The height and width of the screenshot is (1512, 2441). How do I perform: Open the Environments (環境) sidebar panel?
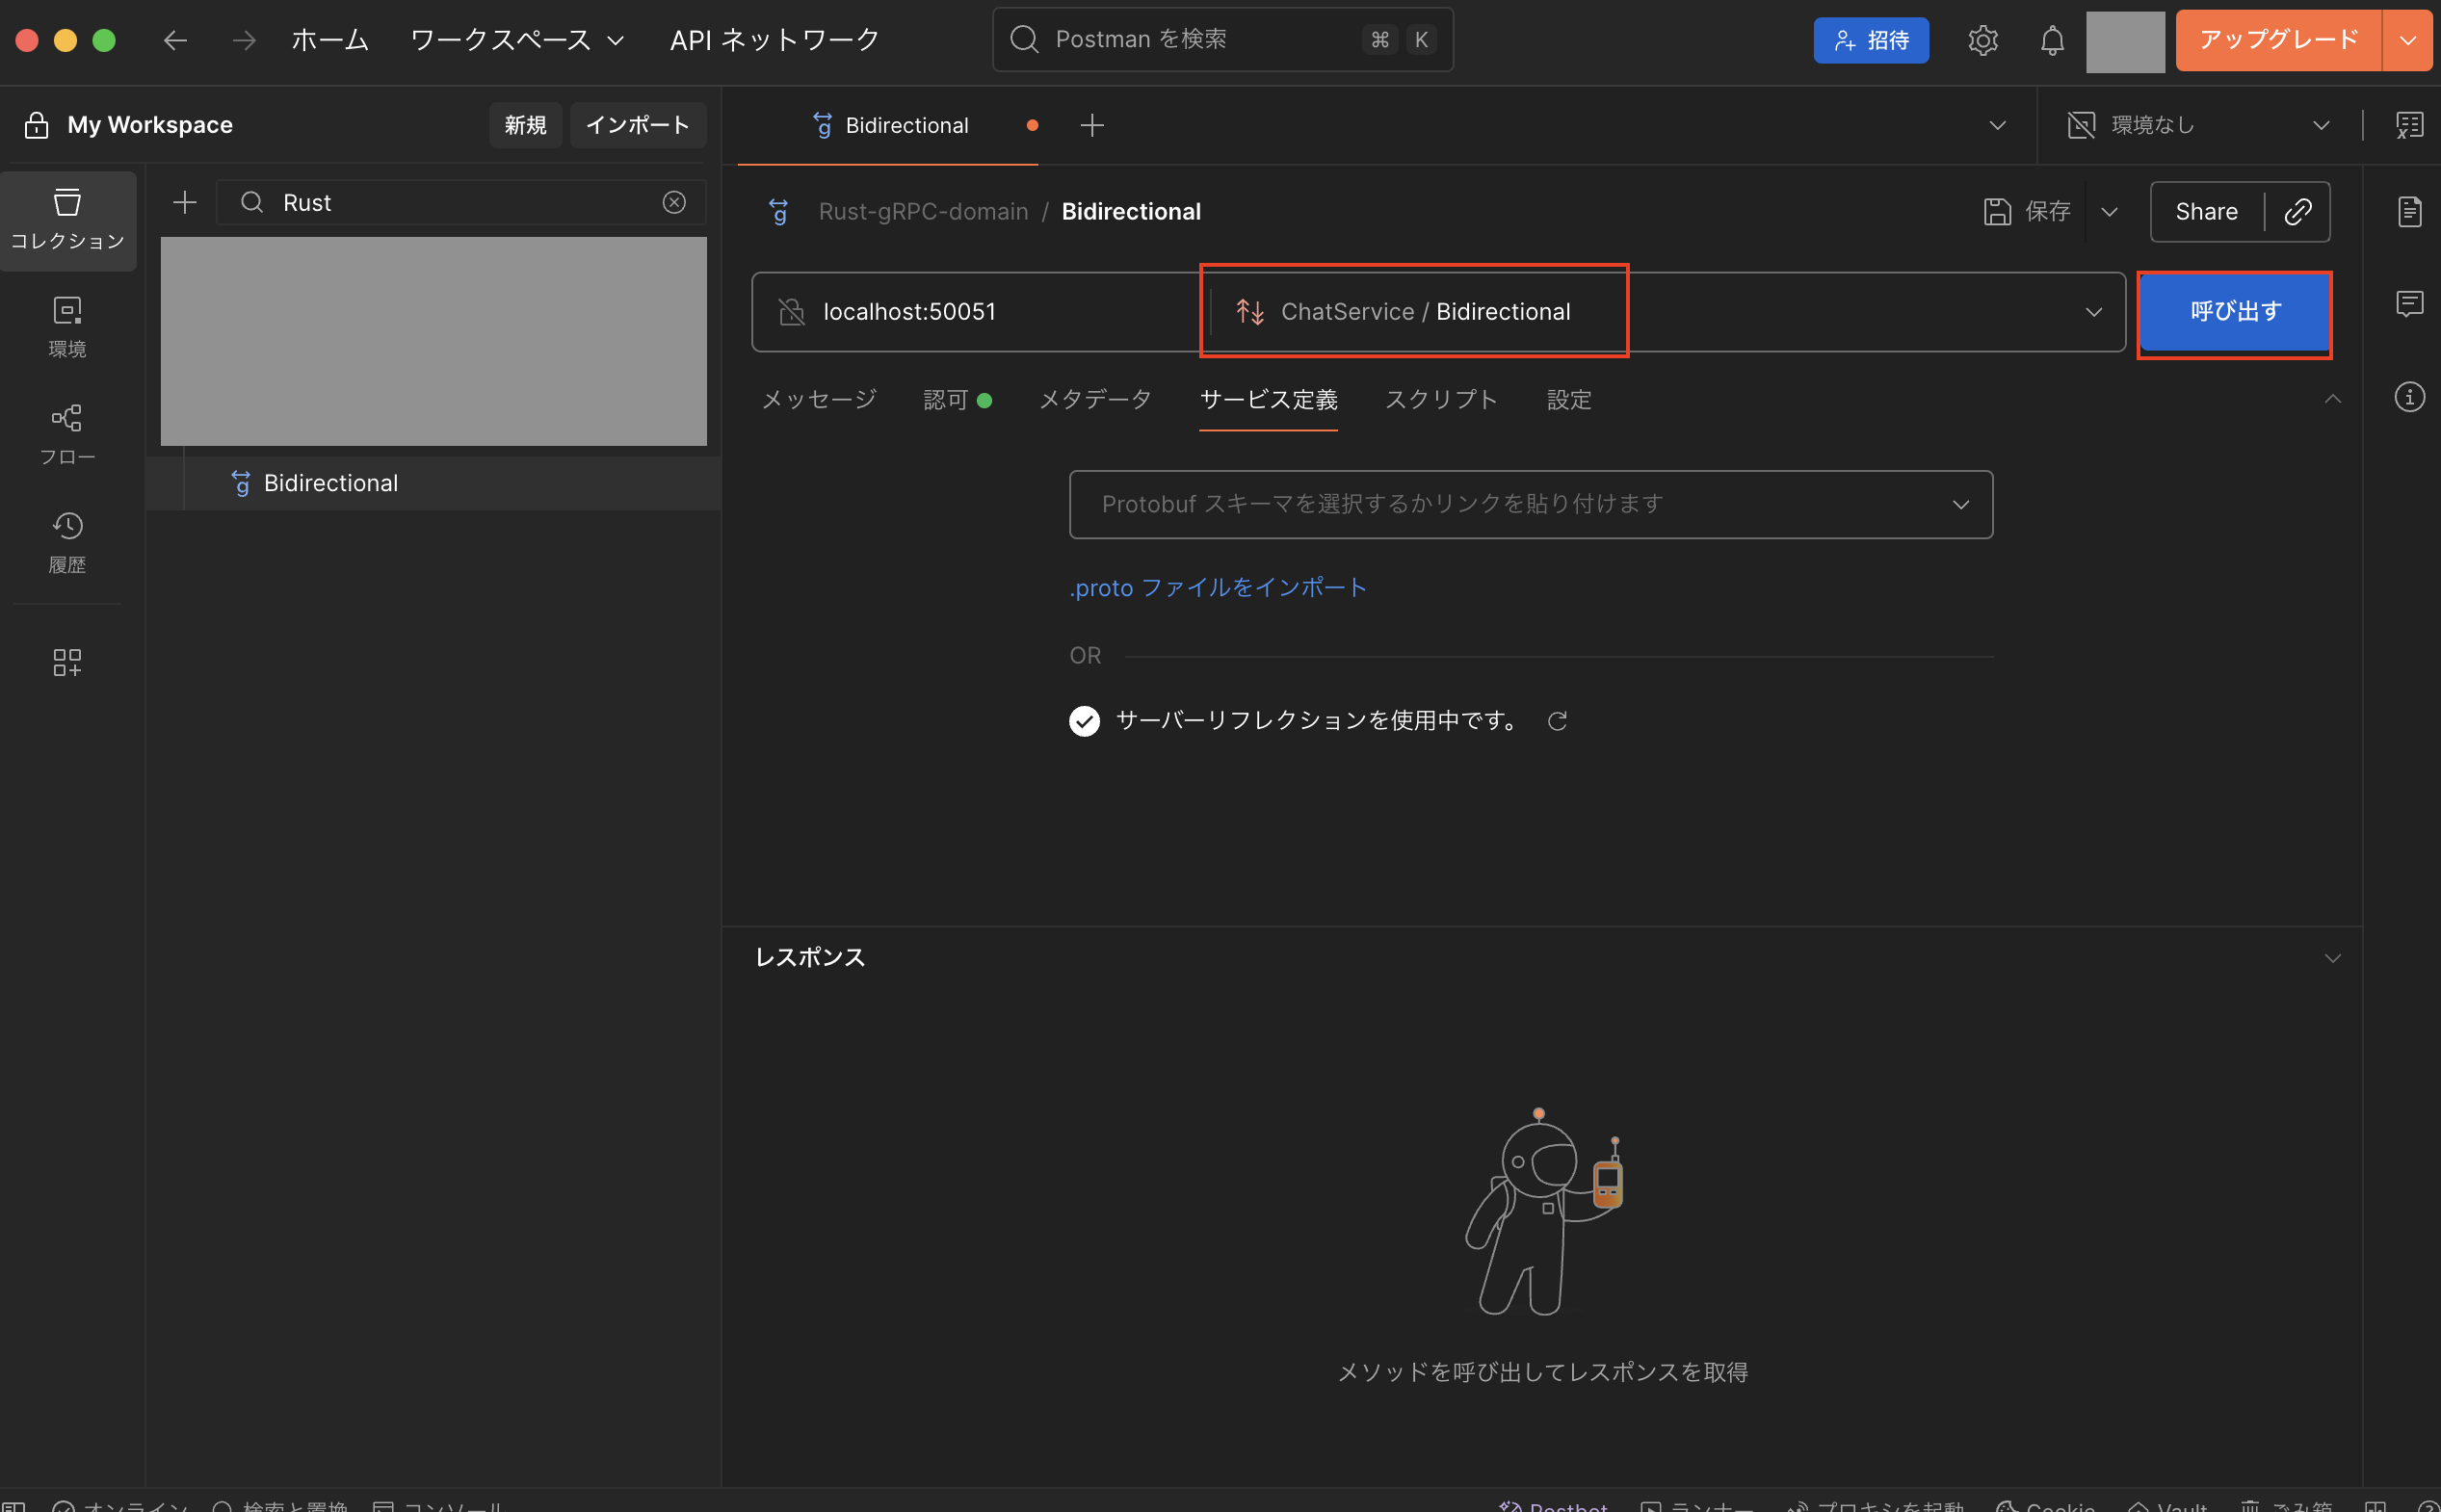pyautogui.click(x=68, y=327)
